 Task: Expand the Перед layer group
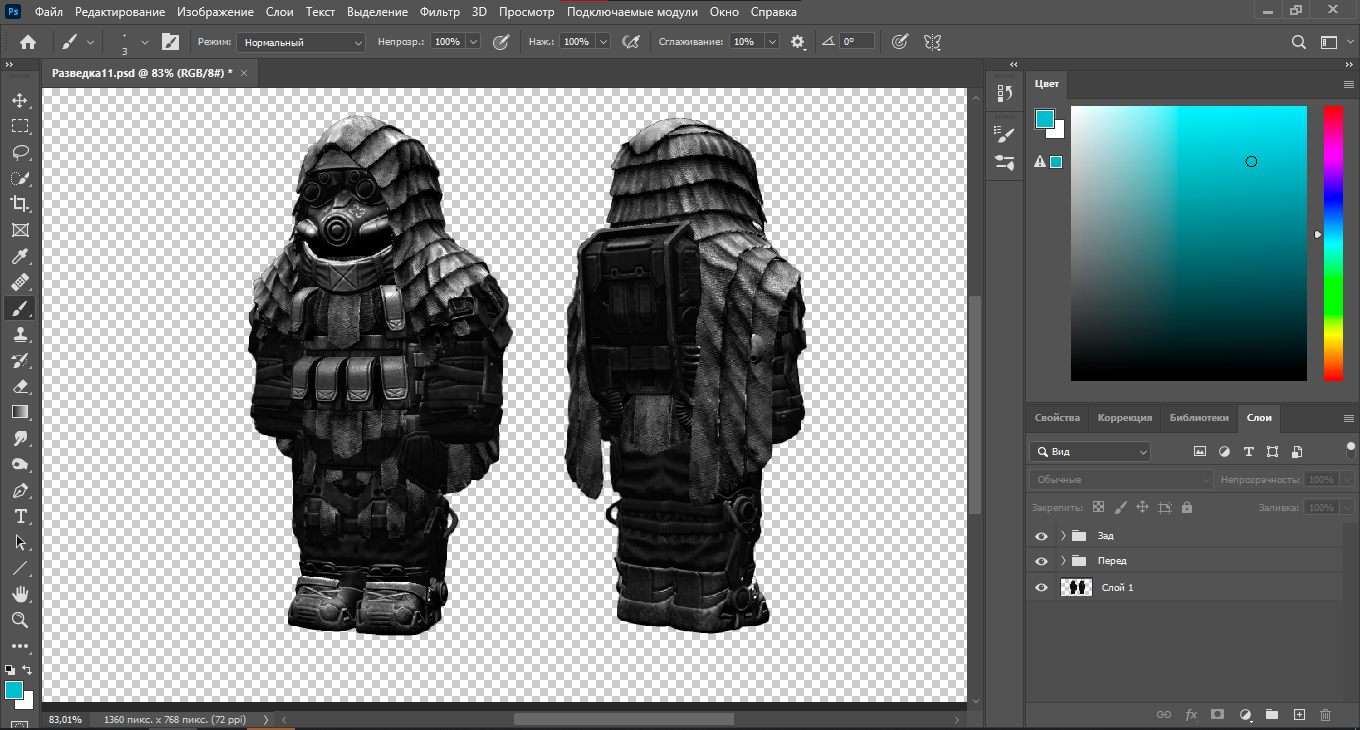[x=1063, y=561]
